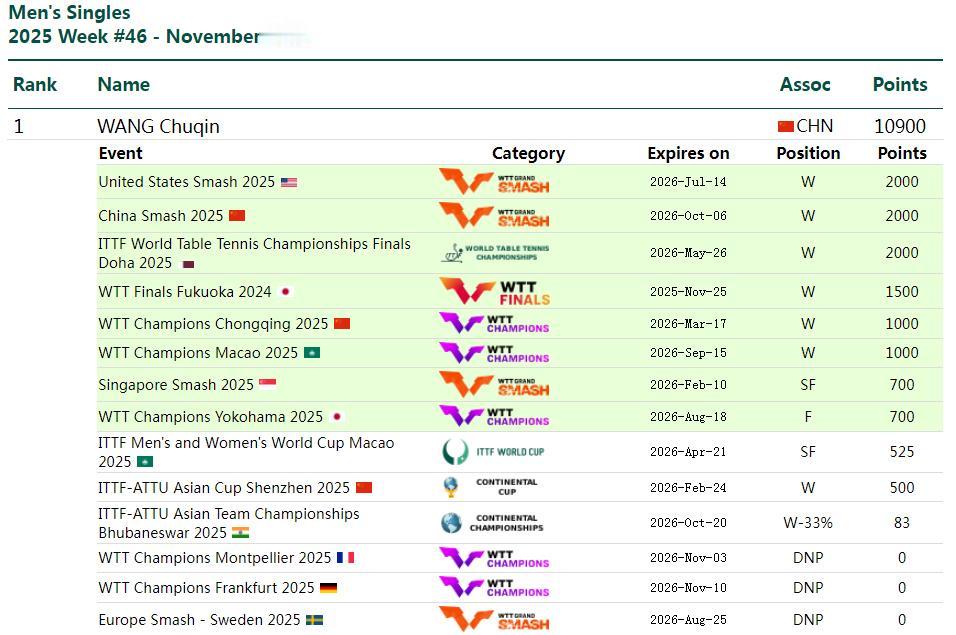956x635 pixels.
Task: Open player WANG Chuqin
Action: (x=159, y=126)
